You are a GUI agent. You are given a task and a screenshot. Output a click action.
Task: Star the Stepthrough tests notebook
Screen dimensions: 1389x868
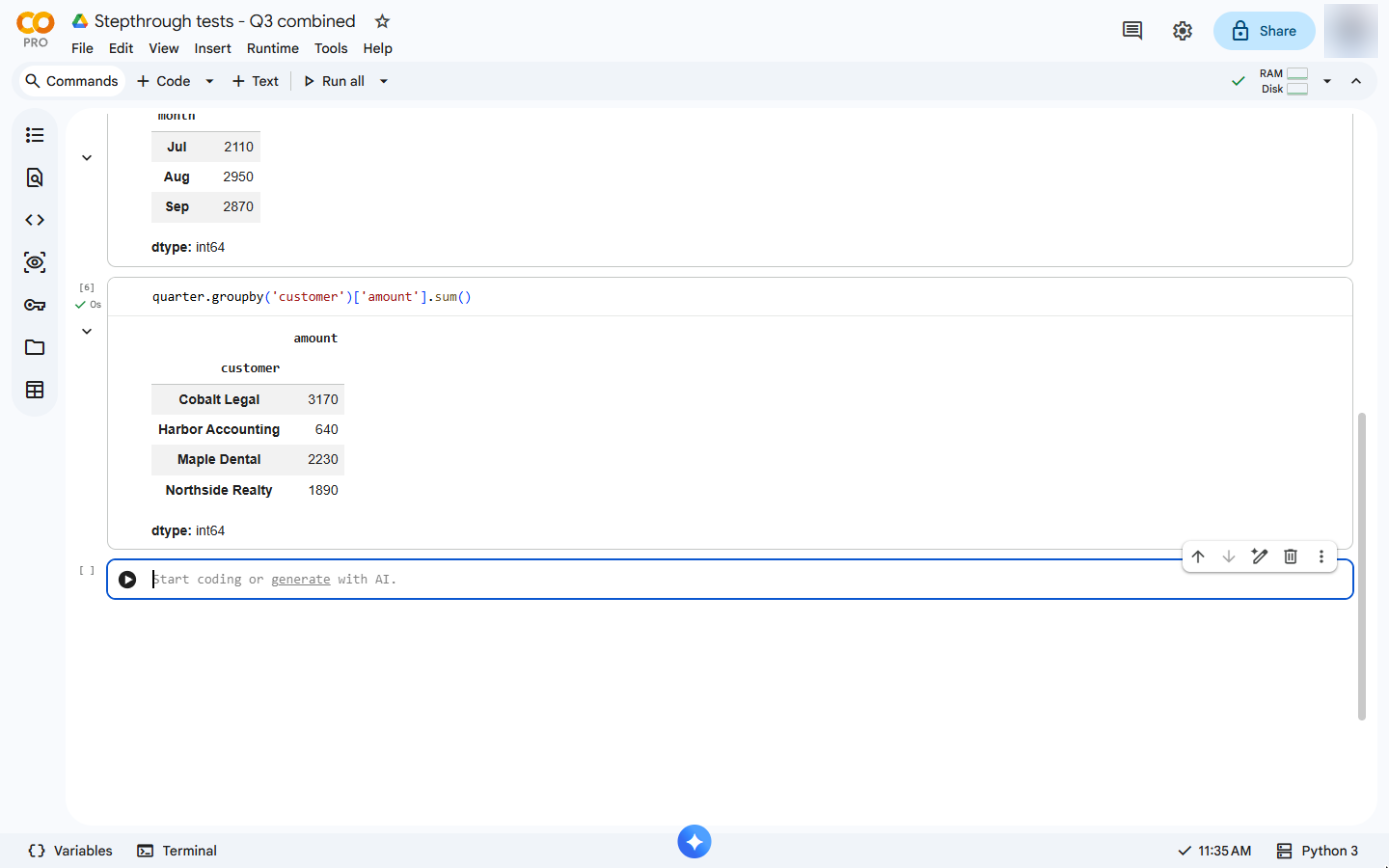[382, 21]
